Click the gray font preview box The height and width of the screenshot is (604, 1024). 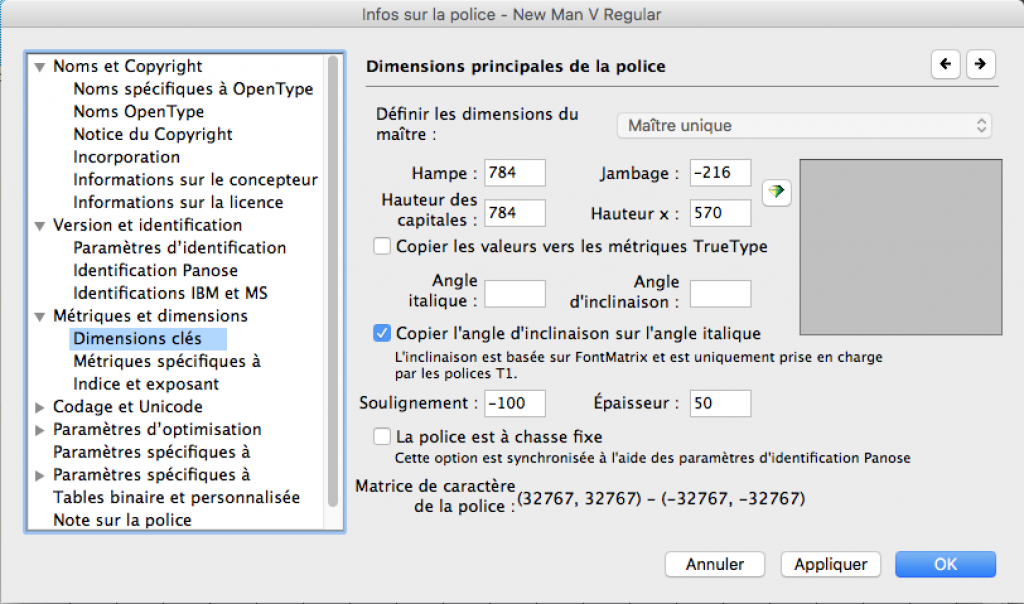pyautogui.click(x=900, y=246)
